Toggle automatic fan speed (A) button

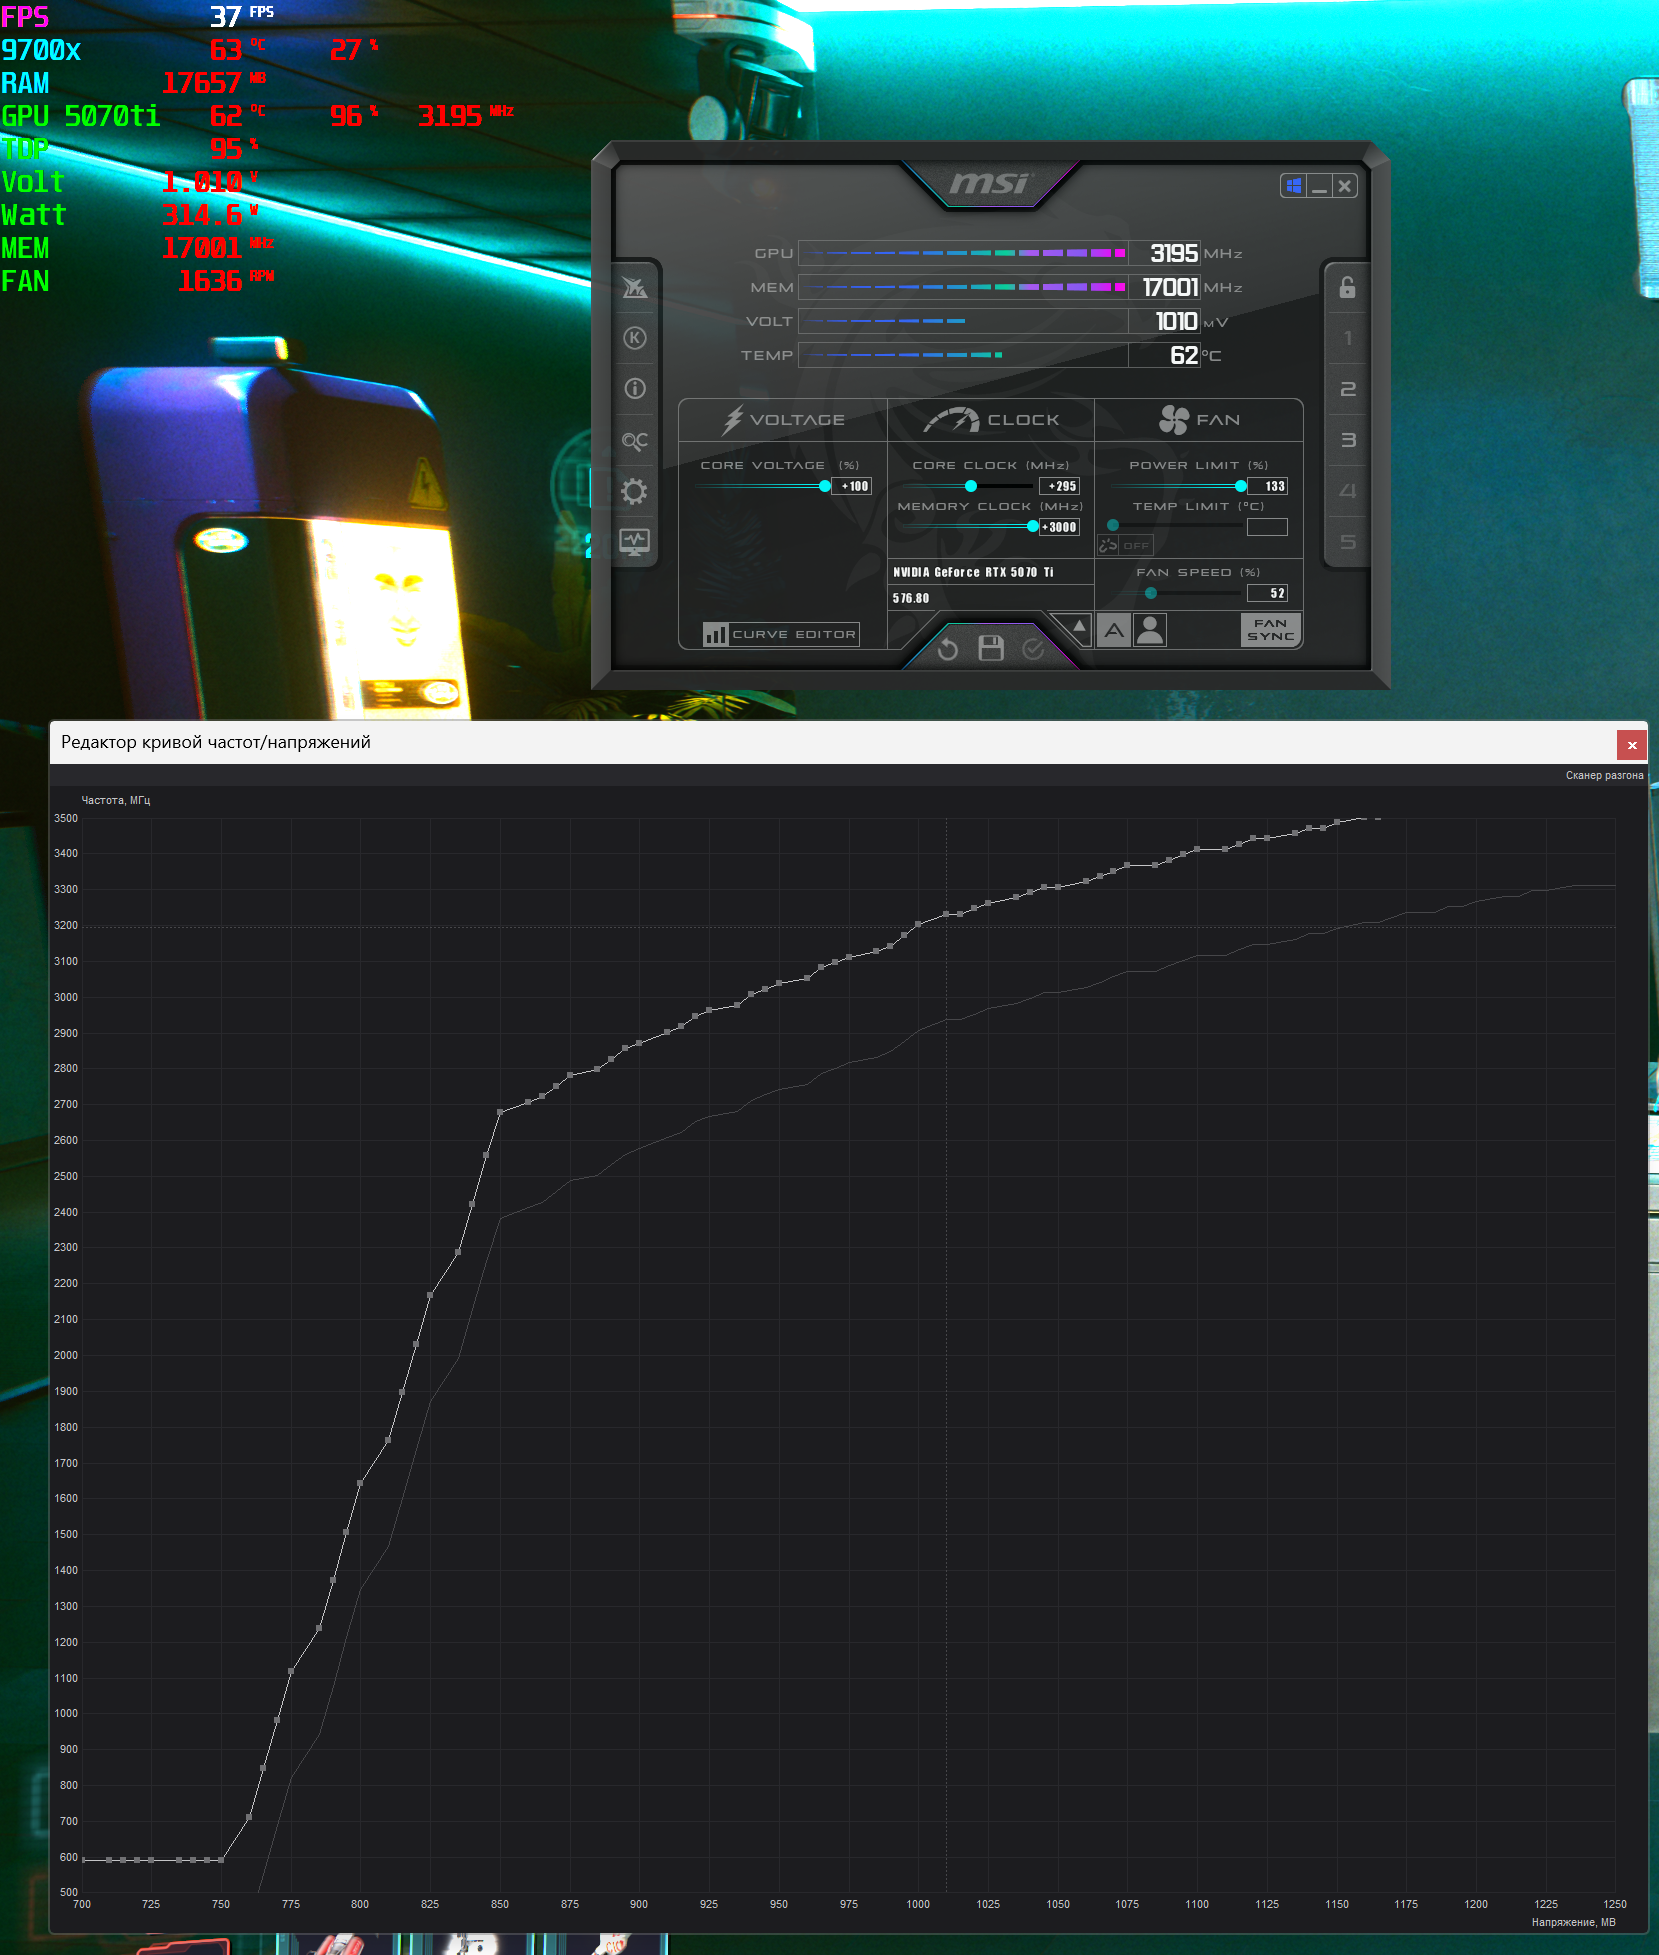pyautogui.click(x=1114, y=630)
